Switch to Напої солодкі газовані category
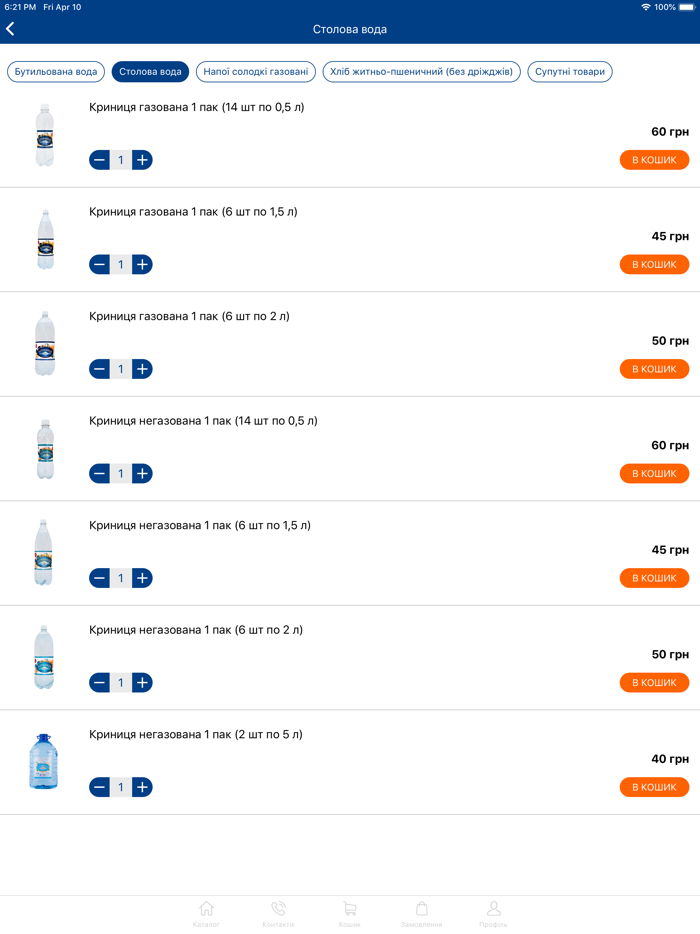This screenshot has width=700, height=934. [256, 72]
